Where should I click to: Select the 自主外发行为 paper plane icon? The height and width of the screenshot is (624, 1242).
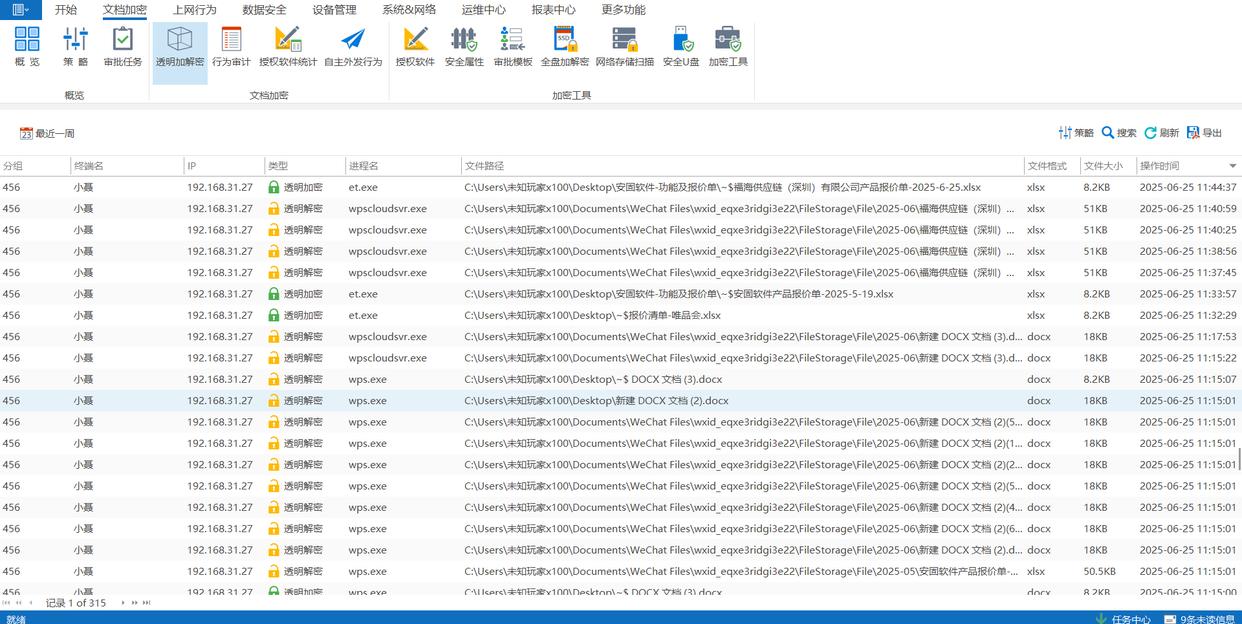(353, 47)
